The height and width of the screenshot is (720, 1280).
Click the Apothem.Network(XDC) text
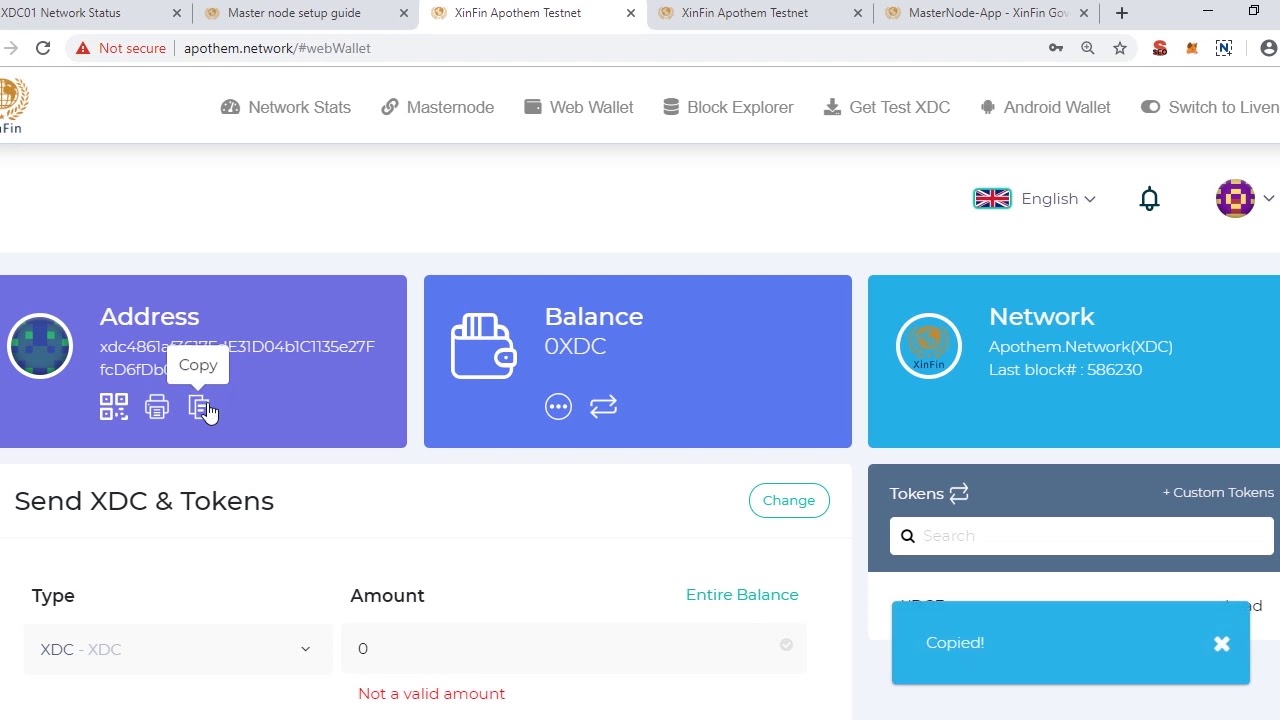pyautogui.click(x=1081, y=347)
